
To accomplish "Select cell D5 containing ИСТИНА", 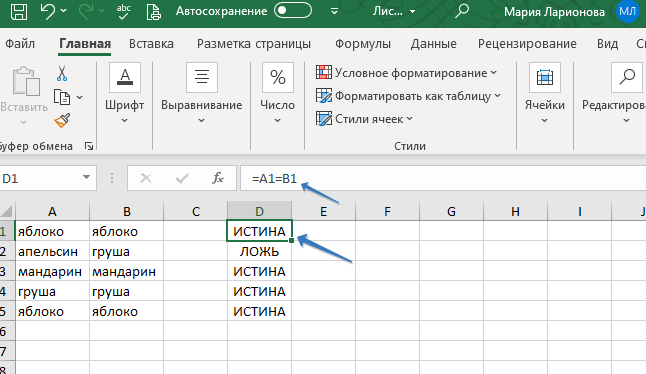I will click(260, 311).
